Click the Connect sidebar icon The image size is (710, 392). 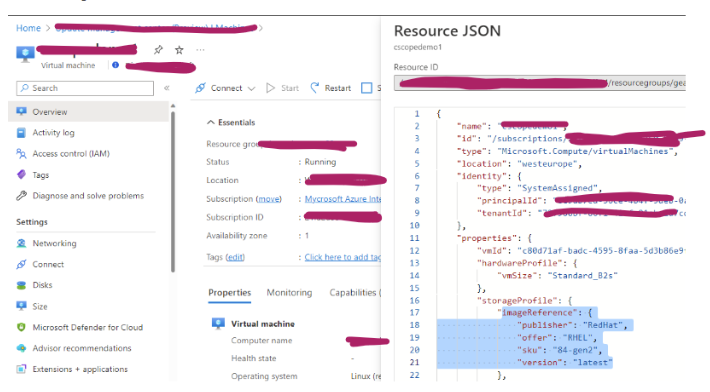pyautogui.click(x=21, y=264)
